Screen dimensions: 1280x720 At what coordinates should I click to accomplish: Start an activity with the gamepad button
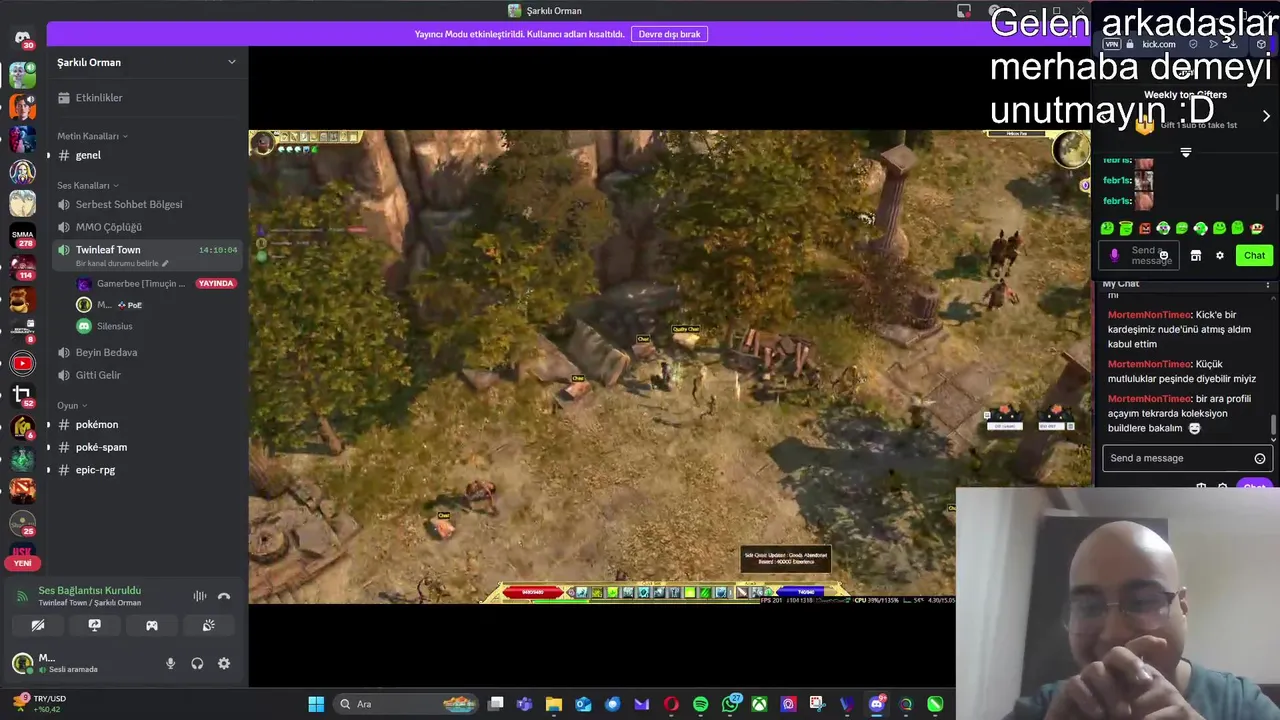152,625
